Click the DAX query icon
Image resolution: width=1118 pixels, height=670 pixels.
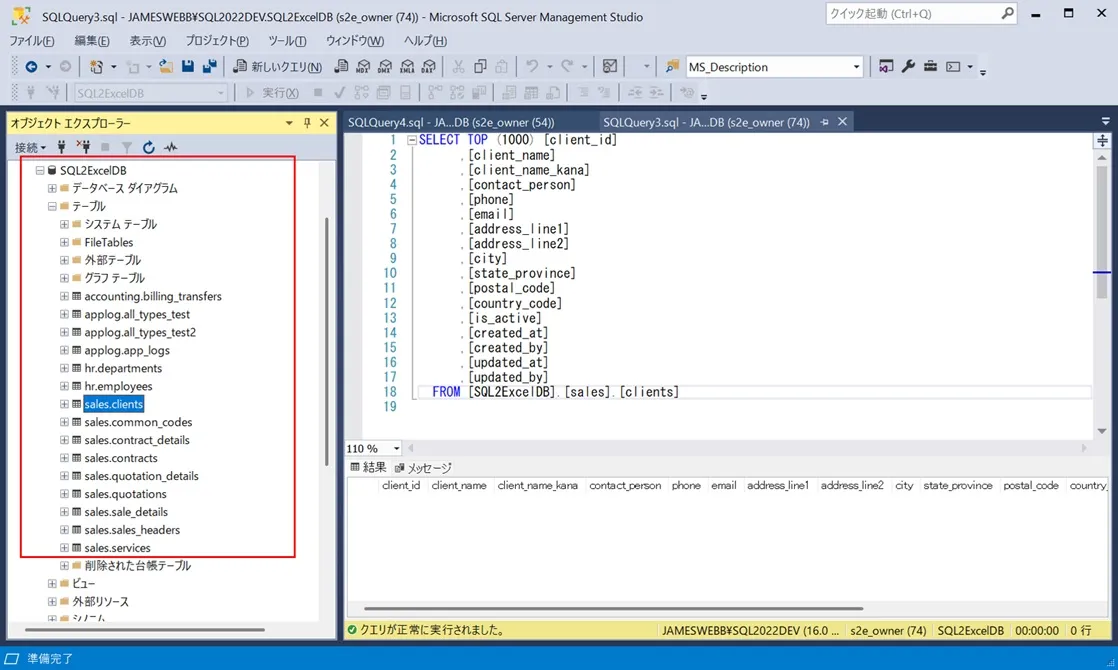[429, 67]
